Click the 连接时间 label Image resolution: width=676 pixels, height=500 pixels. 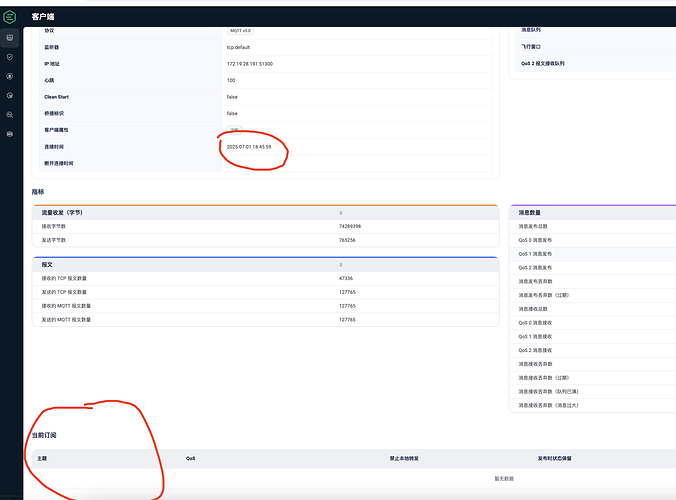click(x=54, y=147)
